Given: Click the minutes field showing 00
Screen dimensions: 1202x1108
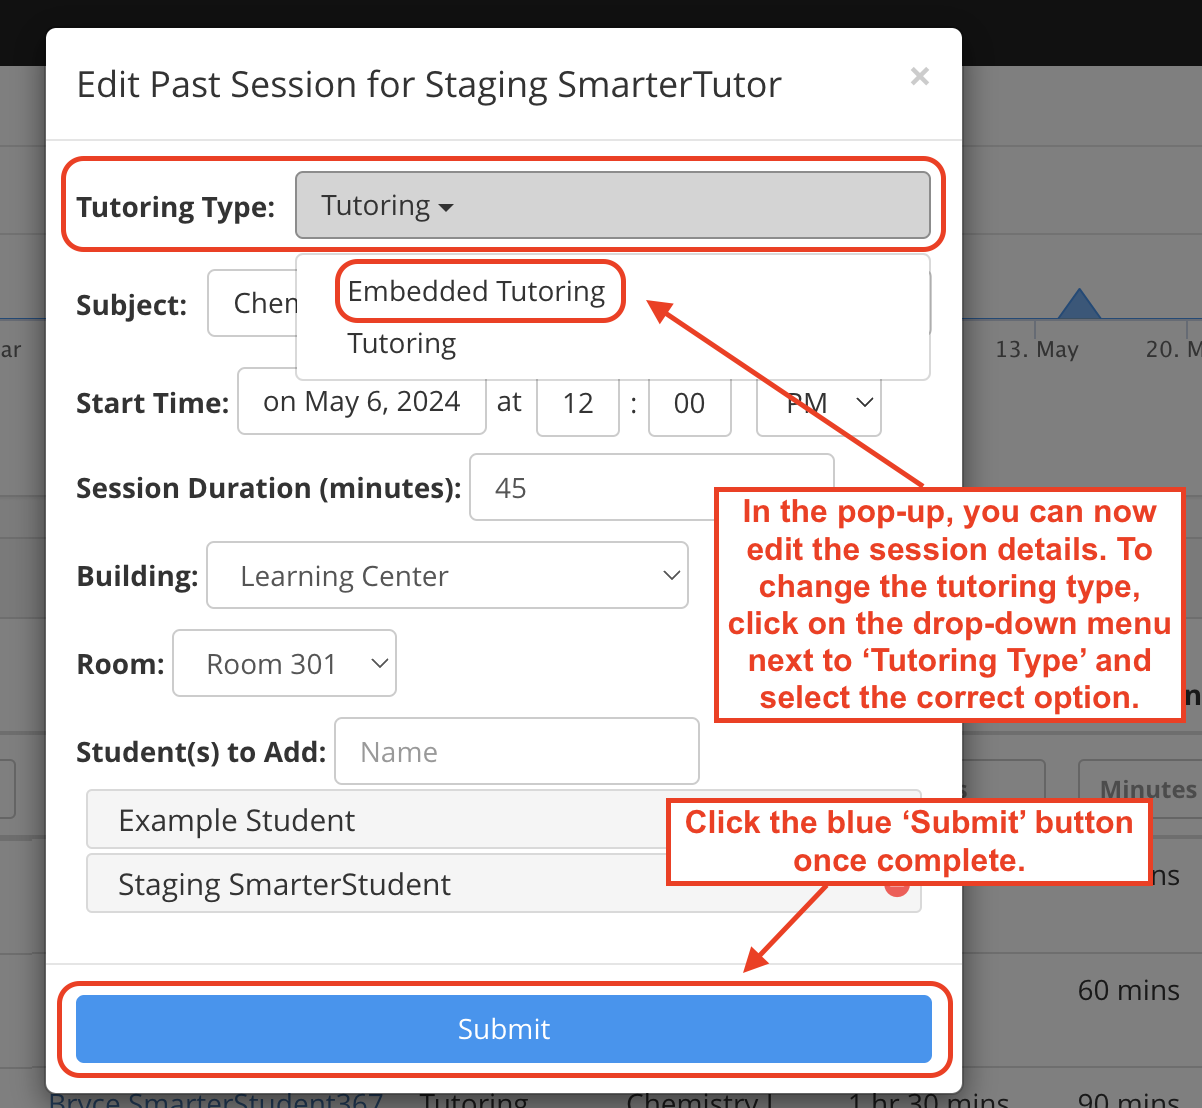Looking at the screenshot, I should point(689,403).
